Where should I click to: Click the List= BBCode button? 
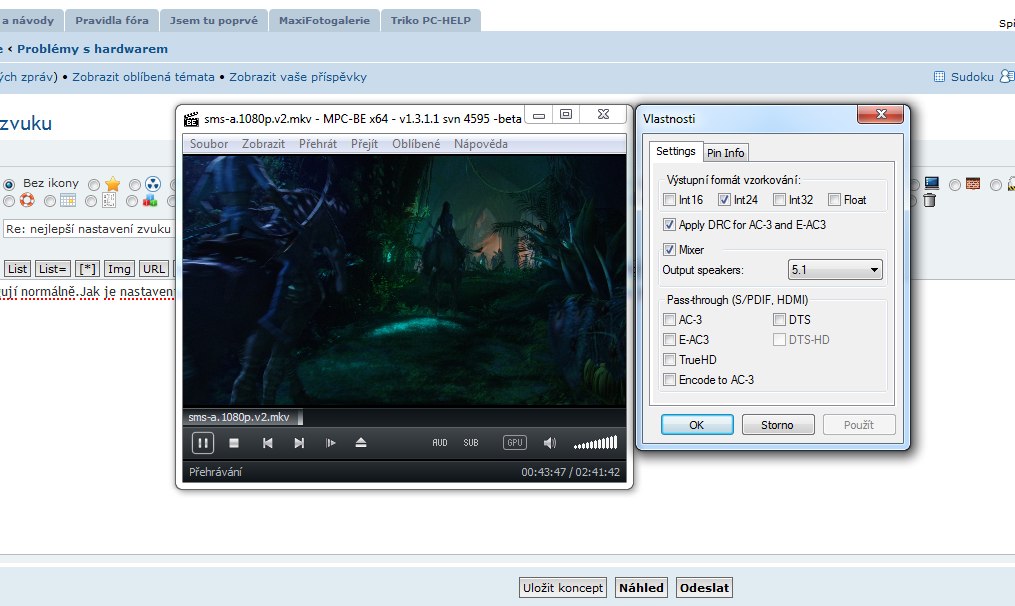click(53, 269)
